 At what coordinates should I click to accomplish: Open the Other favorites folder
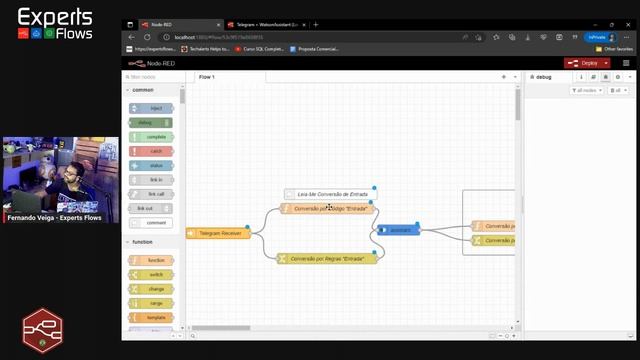pyautogui.click(x=614, y=49)
